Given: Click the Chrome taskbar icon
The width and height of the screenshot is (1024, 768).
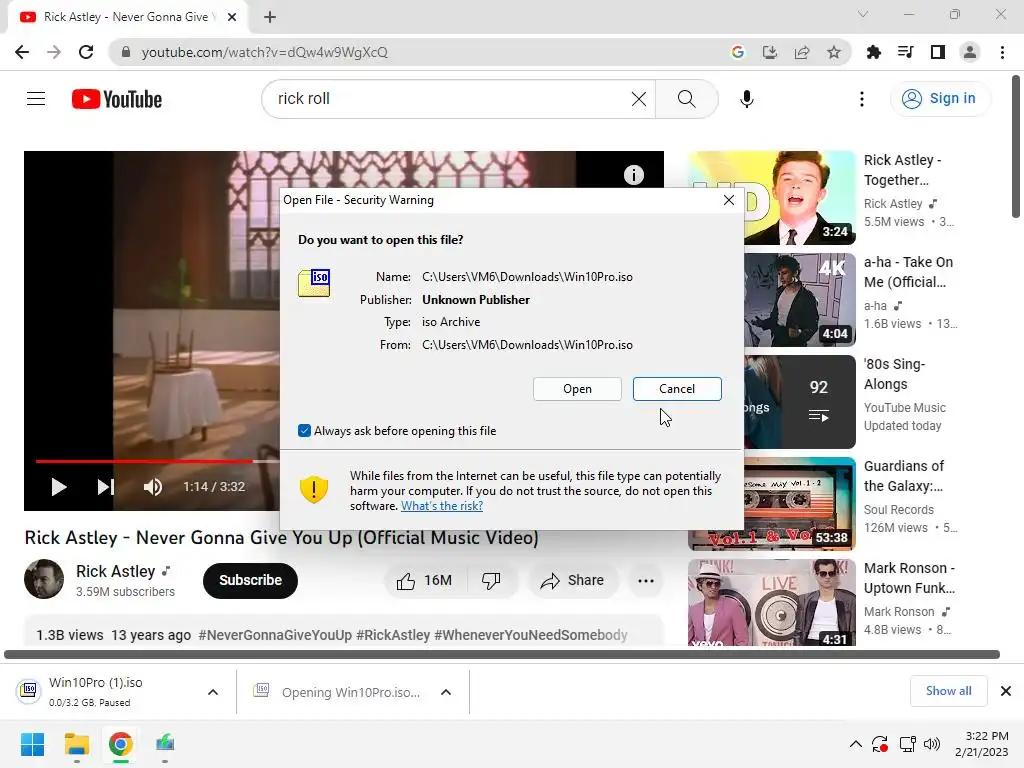Looking at the screenshot, I should point(121,744).
